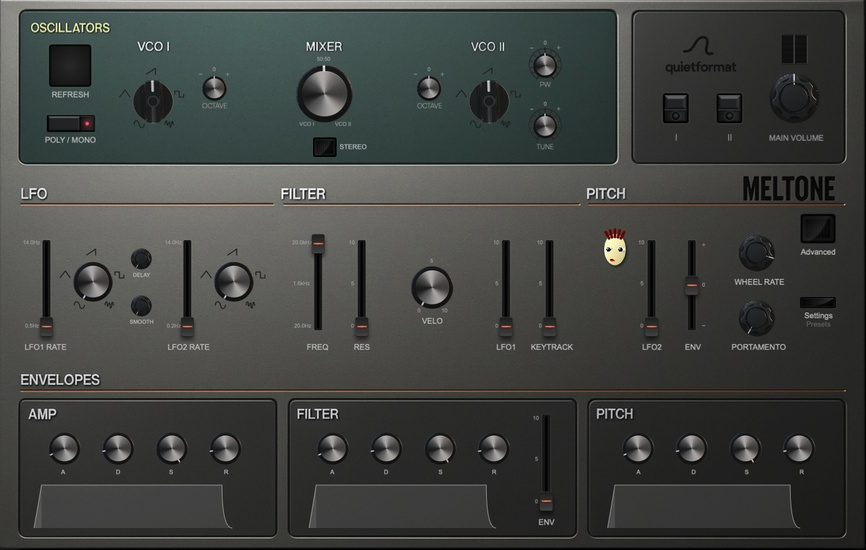Click the PW knob
866x550 pixels.
tap(545, 66)
